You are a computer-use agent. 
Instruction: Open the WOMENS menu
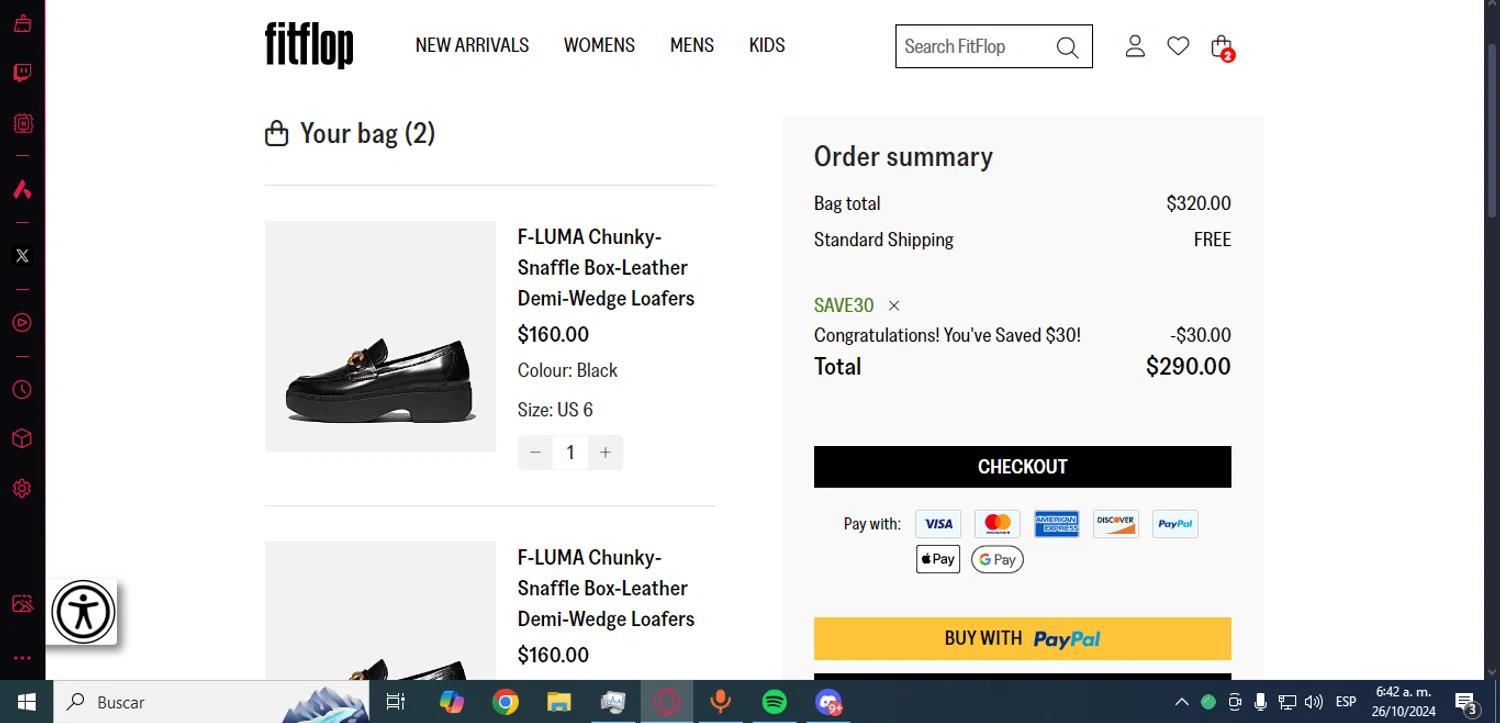[599, 46]
